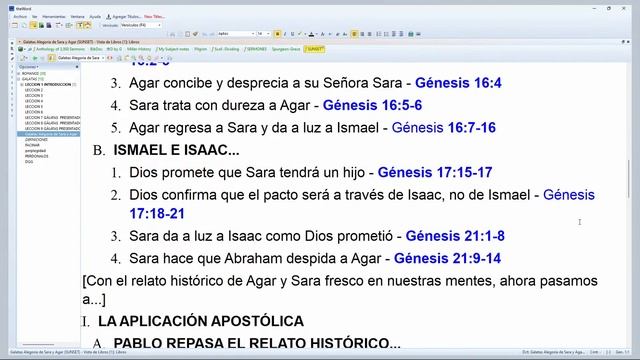Image resolution: width=640 pixels, height=360 pixels.
Task: Toggle center text alignment
Action: [x=362, y=34]
